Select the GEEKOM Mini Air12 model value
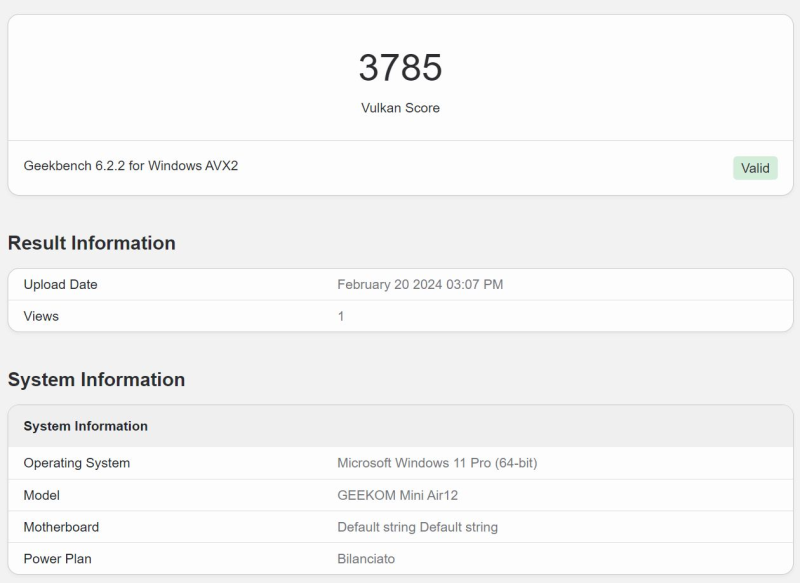800x583 pixels. (x=397, y=495)
